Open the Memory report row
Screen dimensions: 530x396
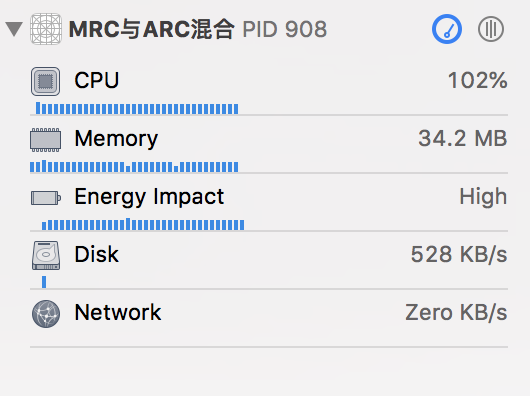point(269,147)
